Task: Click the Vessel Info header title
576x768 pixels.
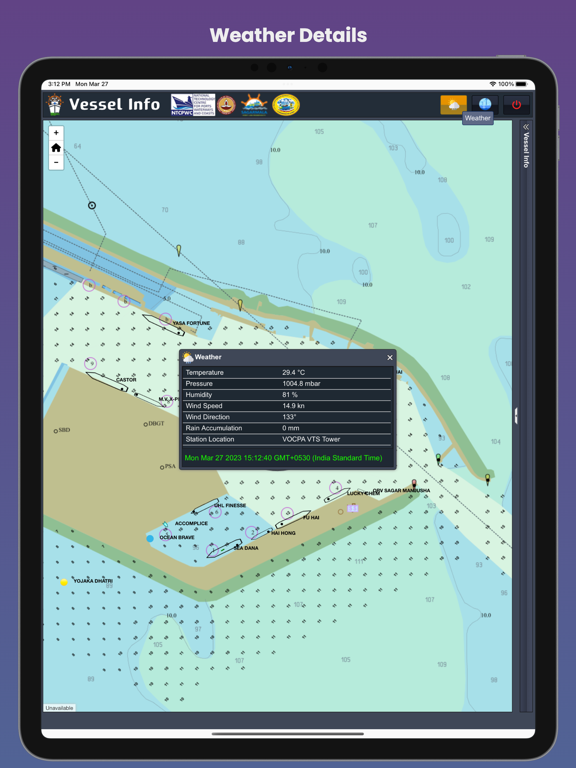Action: [115, 104]
